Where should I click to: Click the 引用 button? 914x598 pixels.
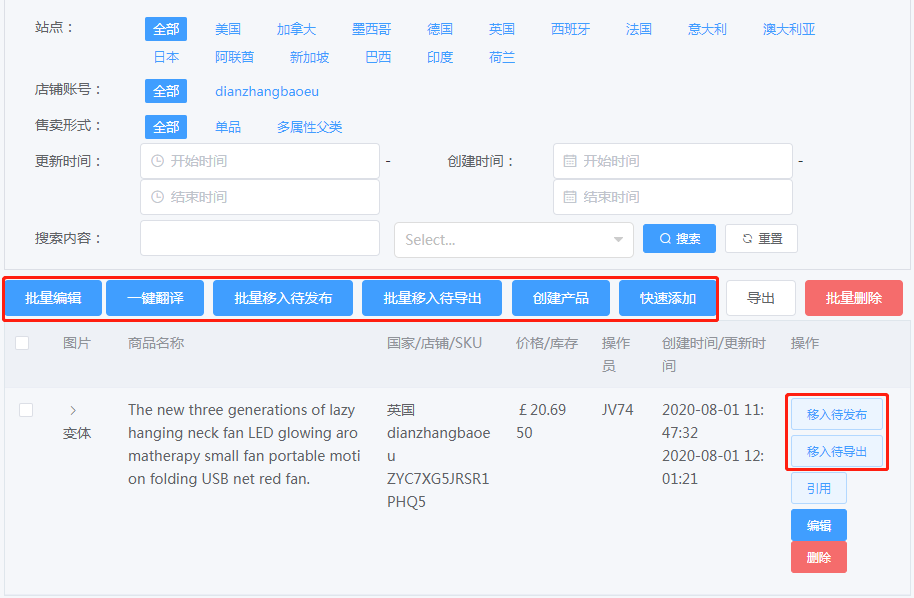819,488
